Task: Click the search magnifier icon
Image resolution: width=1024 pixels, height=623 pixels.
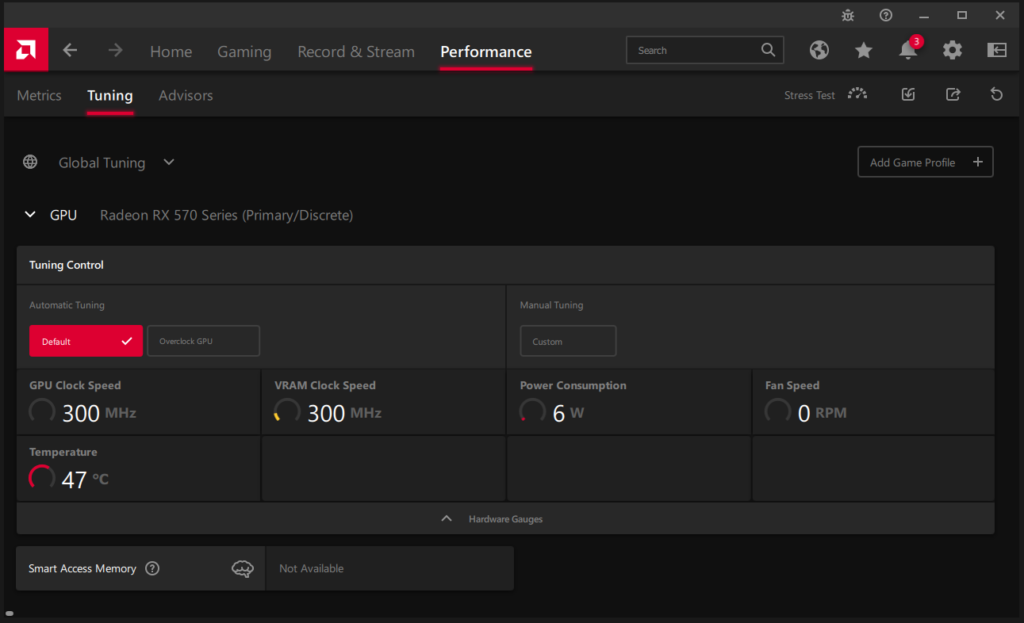Action: coord(768,50)
